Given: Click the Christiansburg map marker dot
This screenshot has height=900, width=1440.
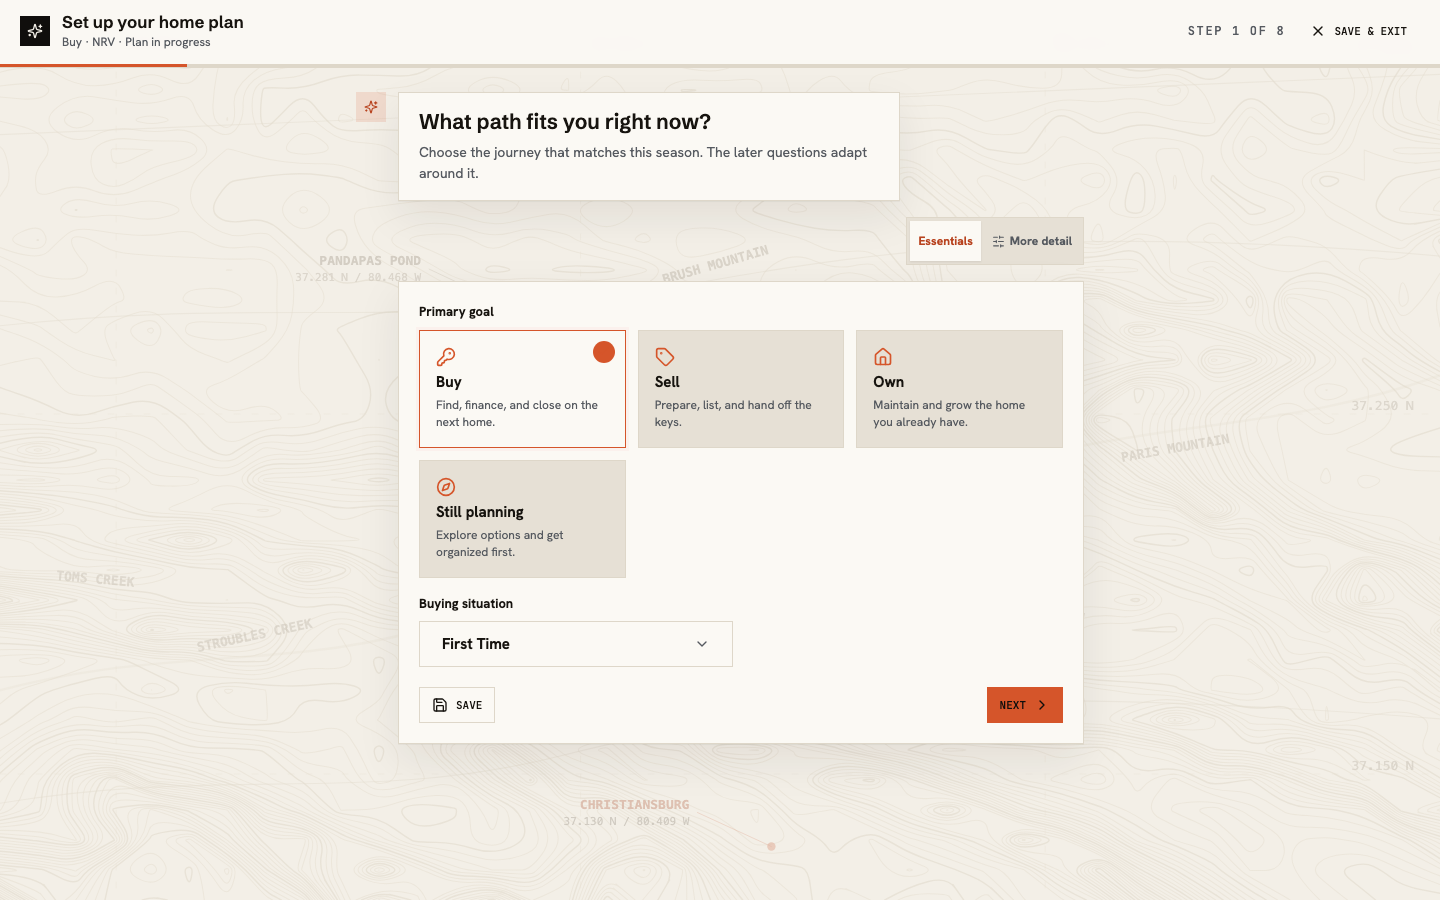Looking at the screenshot, I should coord(771,846).
